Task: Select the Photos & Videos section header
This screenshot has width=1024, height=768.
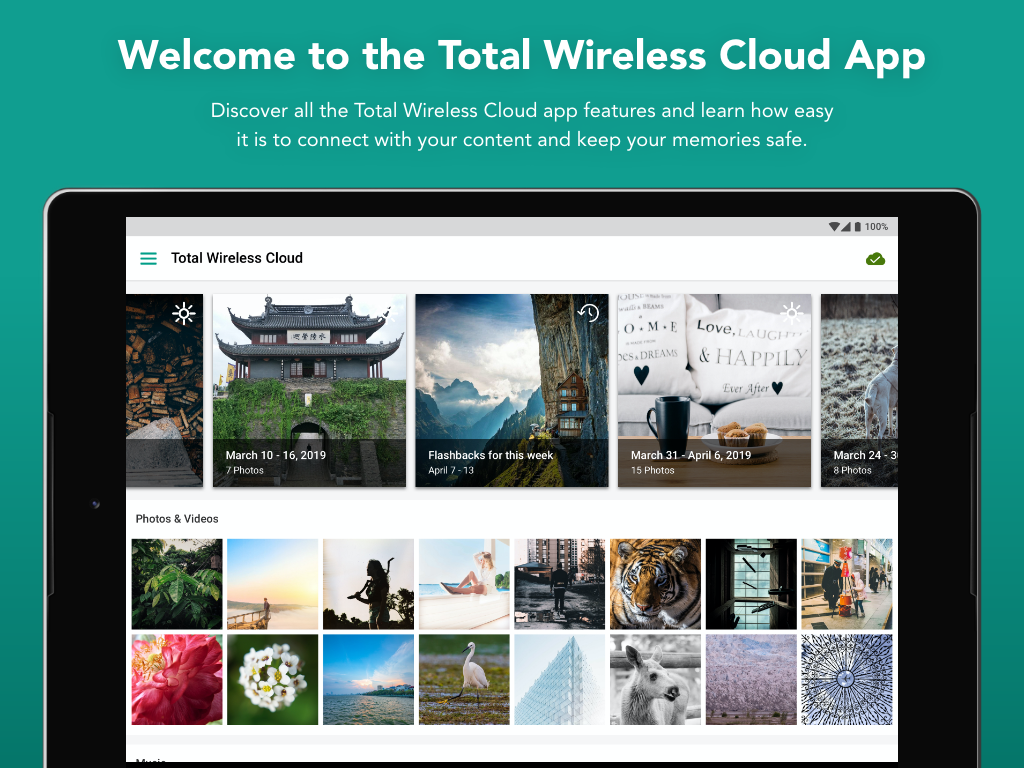Action: (177, 519)
